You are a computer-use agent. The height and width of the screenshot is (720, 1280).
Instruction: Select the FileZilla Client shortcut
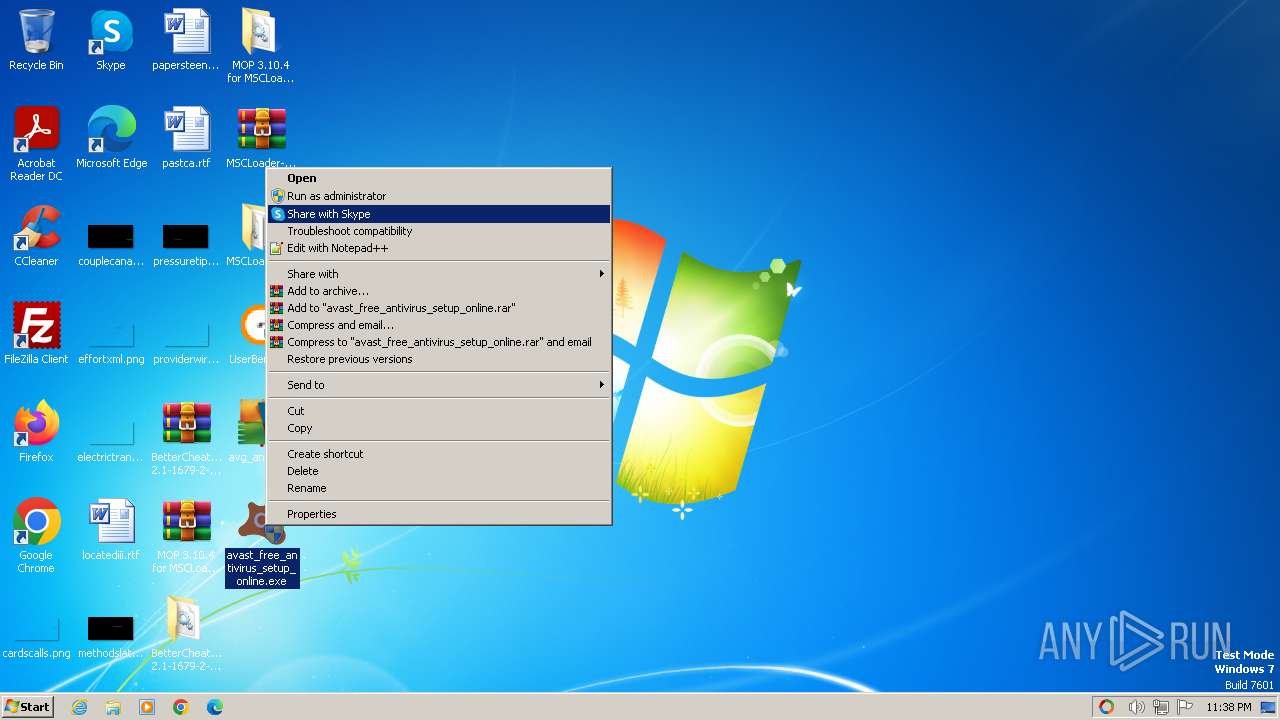36,334
